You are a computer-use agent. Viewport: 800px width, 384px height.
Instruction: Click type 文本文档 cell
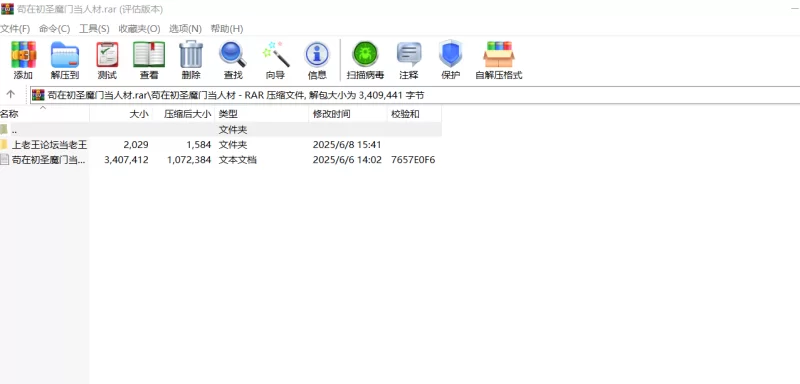(x=237, y=160)
